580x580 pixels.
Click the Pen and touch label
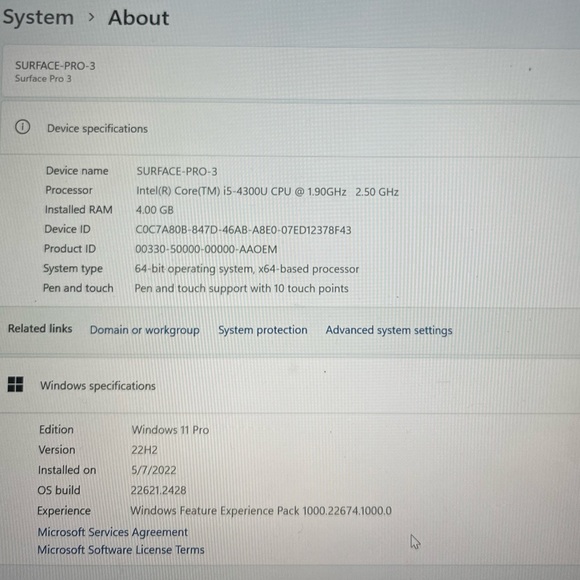(x=78, y=288)
